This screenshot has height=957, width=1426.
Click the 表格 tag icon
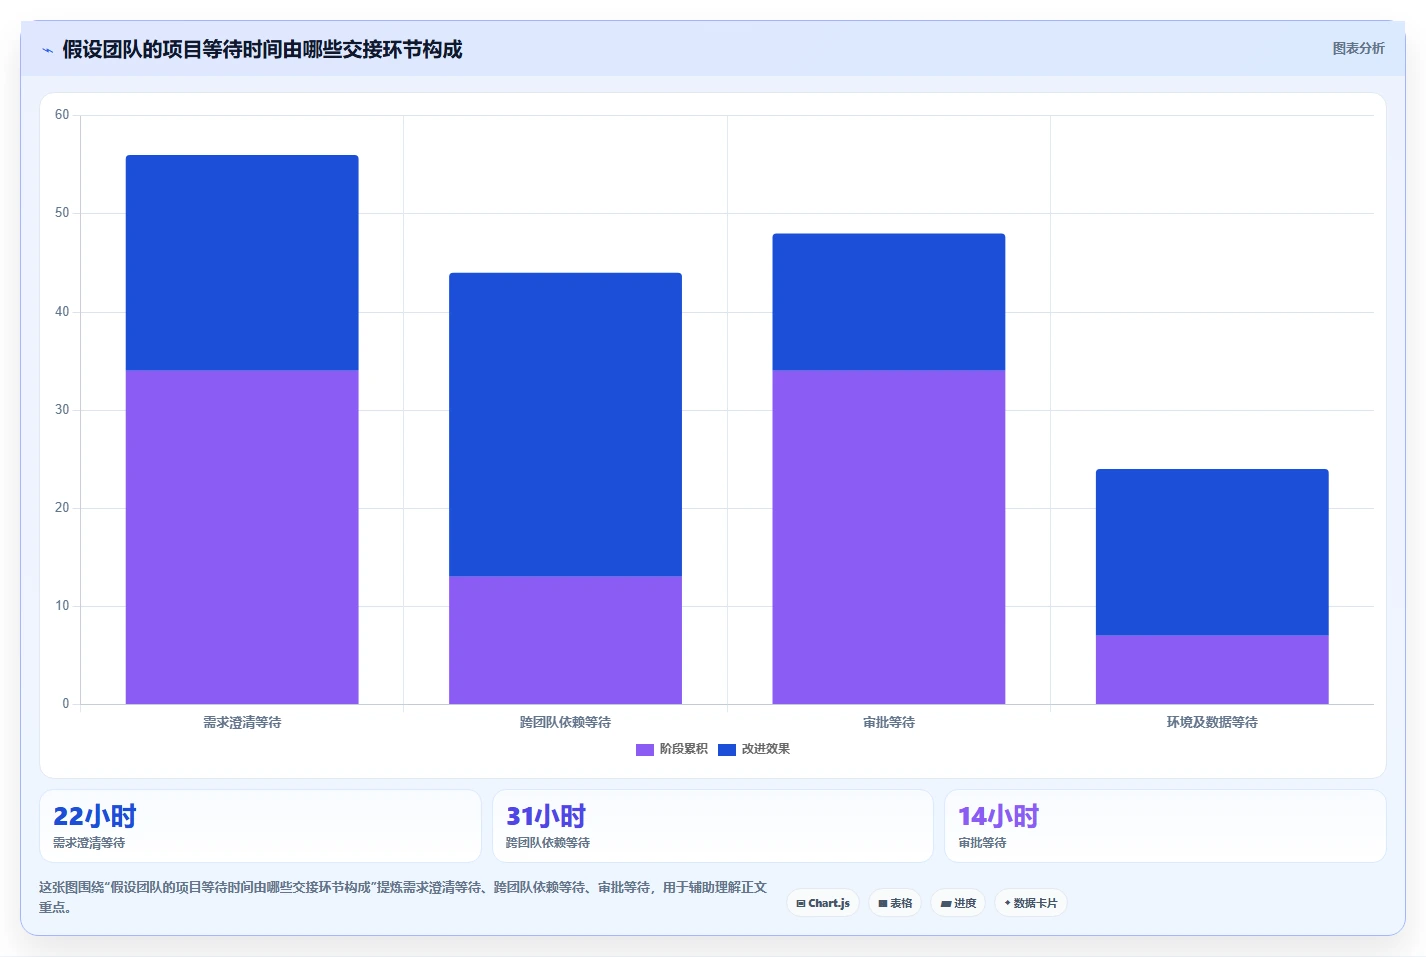pyautogui.click(x=883, y=903)
